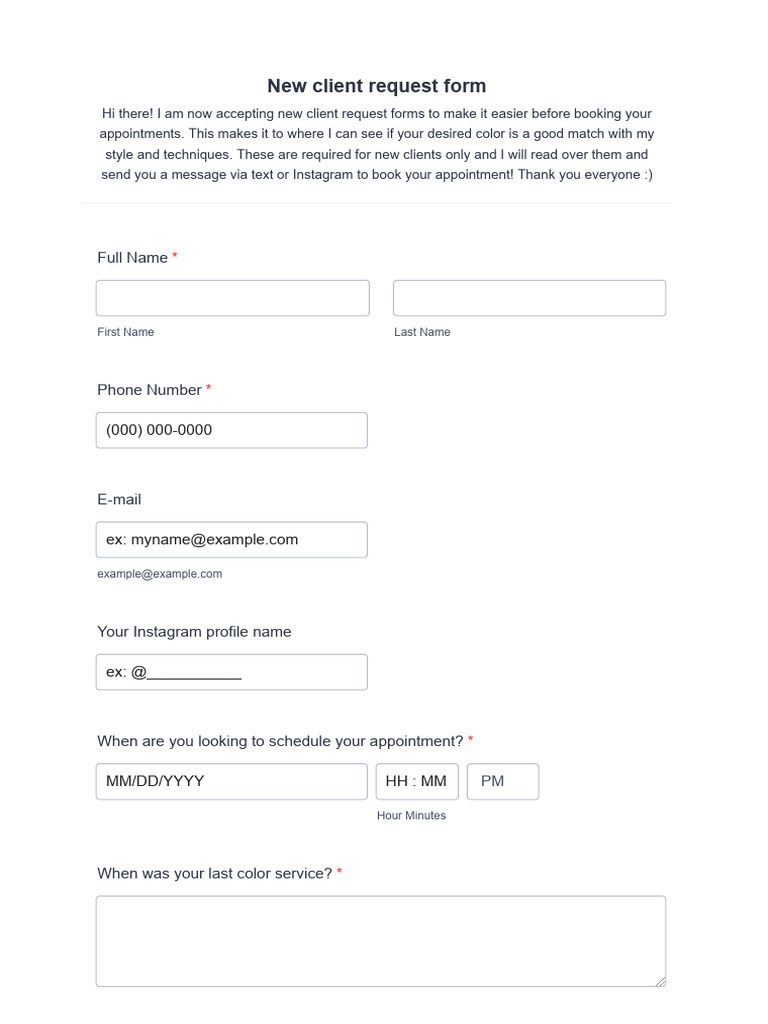The height and width of the screenshot is (1024, 768).
Task: Click the "E-mail" field label
Action: [119, 499]
